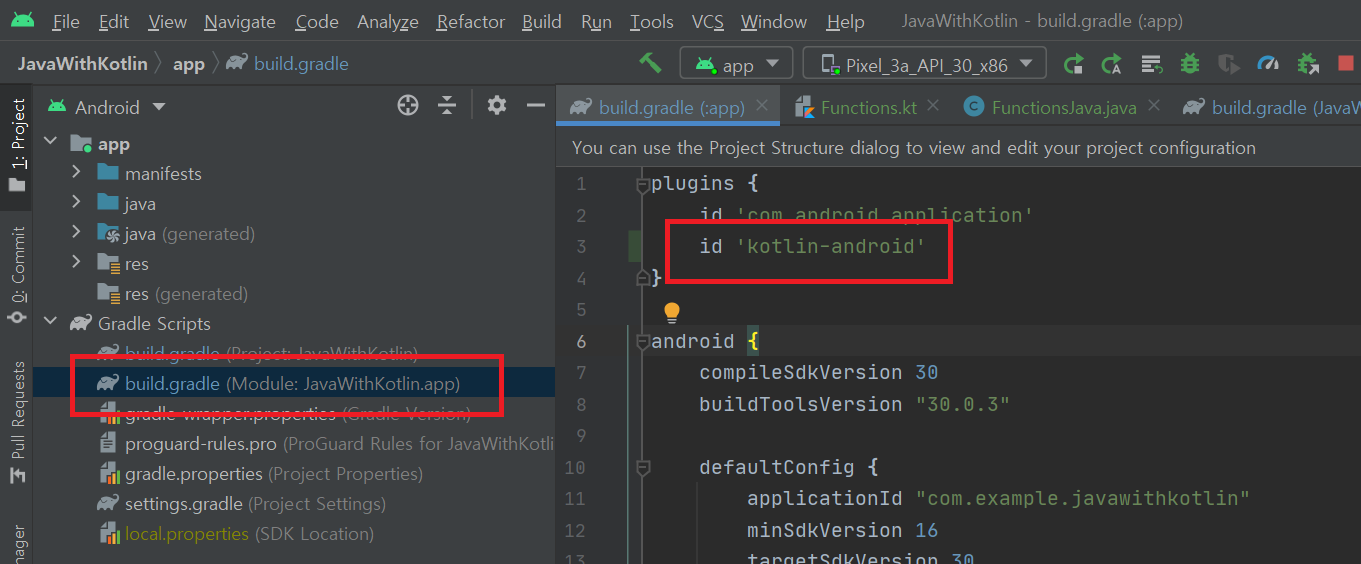Open the Refactor menu

point(472,21)
